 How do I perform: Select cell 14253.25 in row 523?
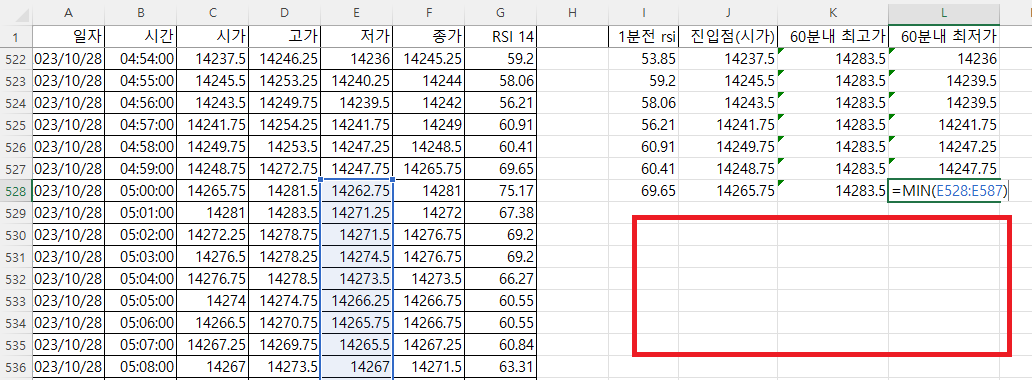click(x=285, y=81)
